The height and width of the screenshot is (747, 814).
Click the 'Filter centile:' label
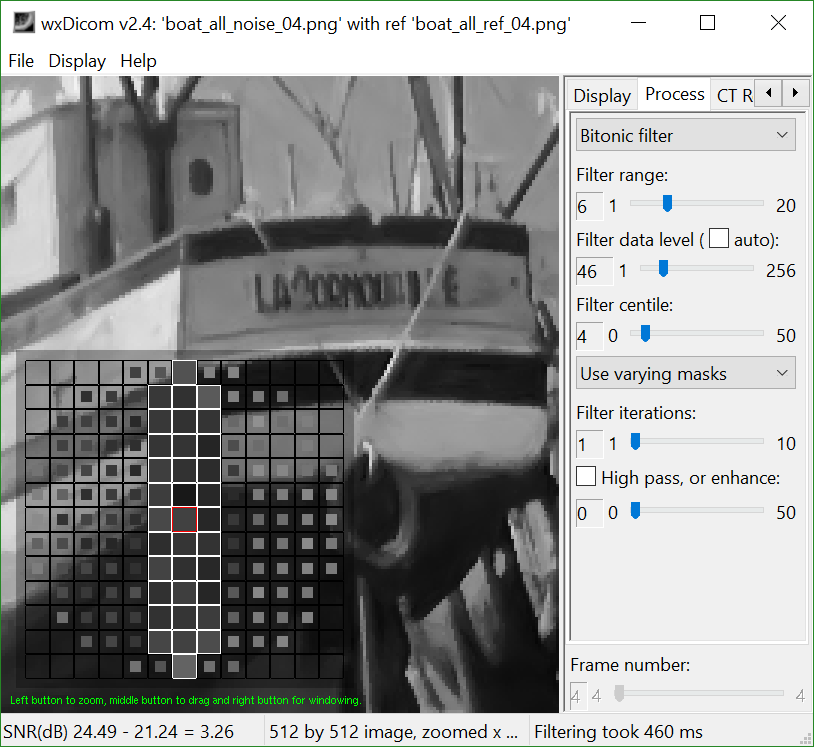[625, 305]
